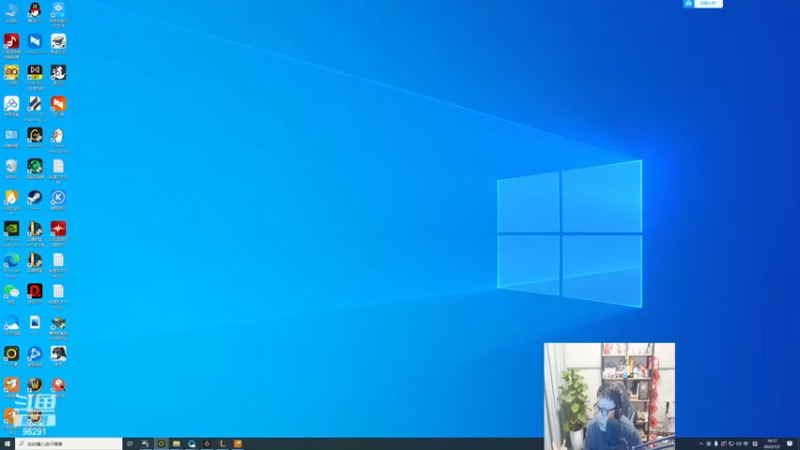The height and width of the screenshot is (450, 800).
Task: Open the Windows Start menu
Action: [7, 444]
